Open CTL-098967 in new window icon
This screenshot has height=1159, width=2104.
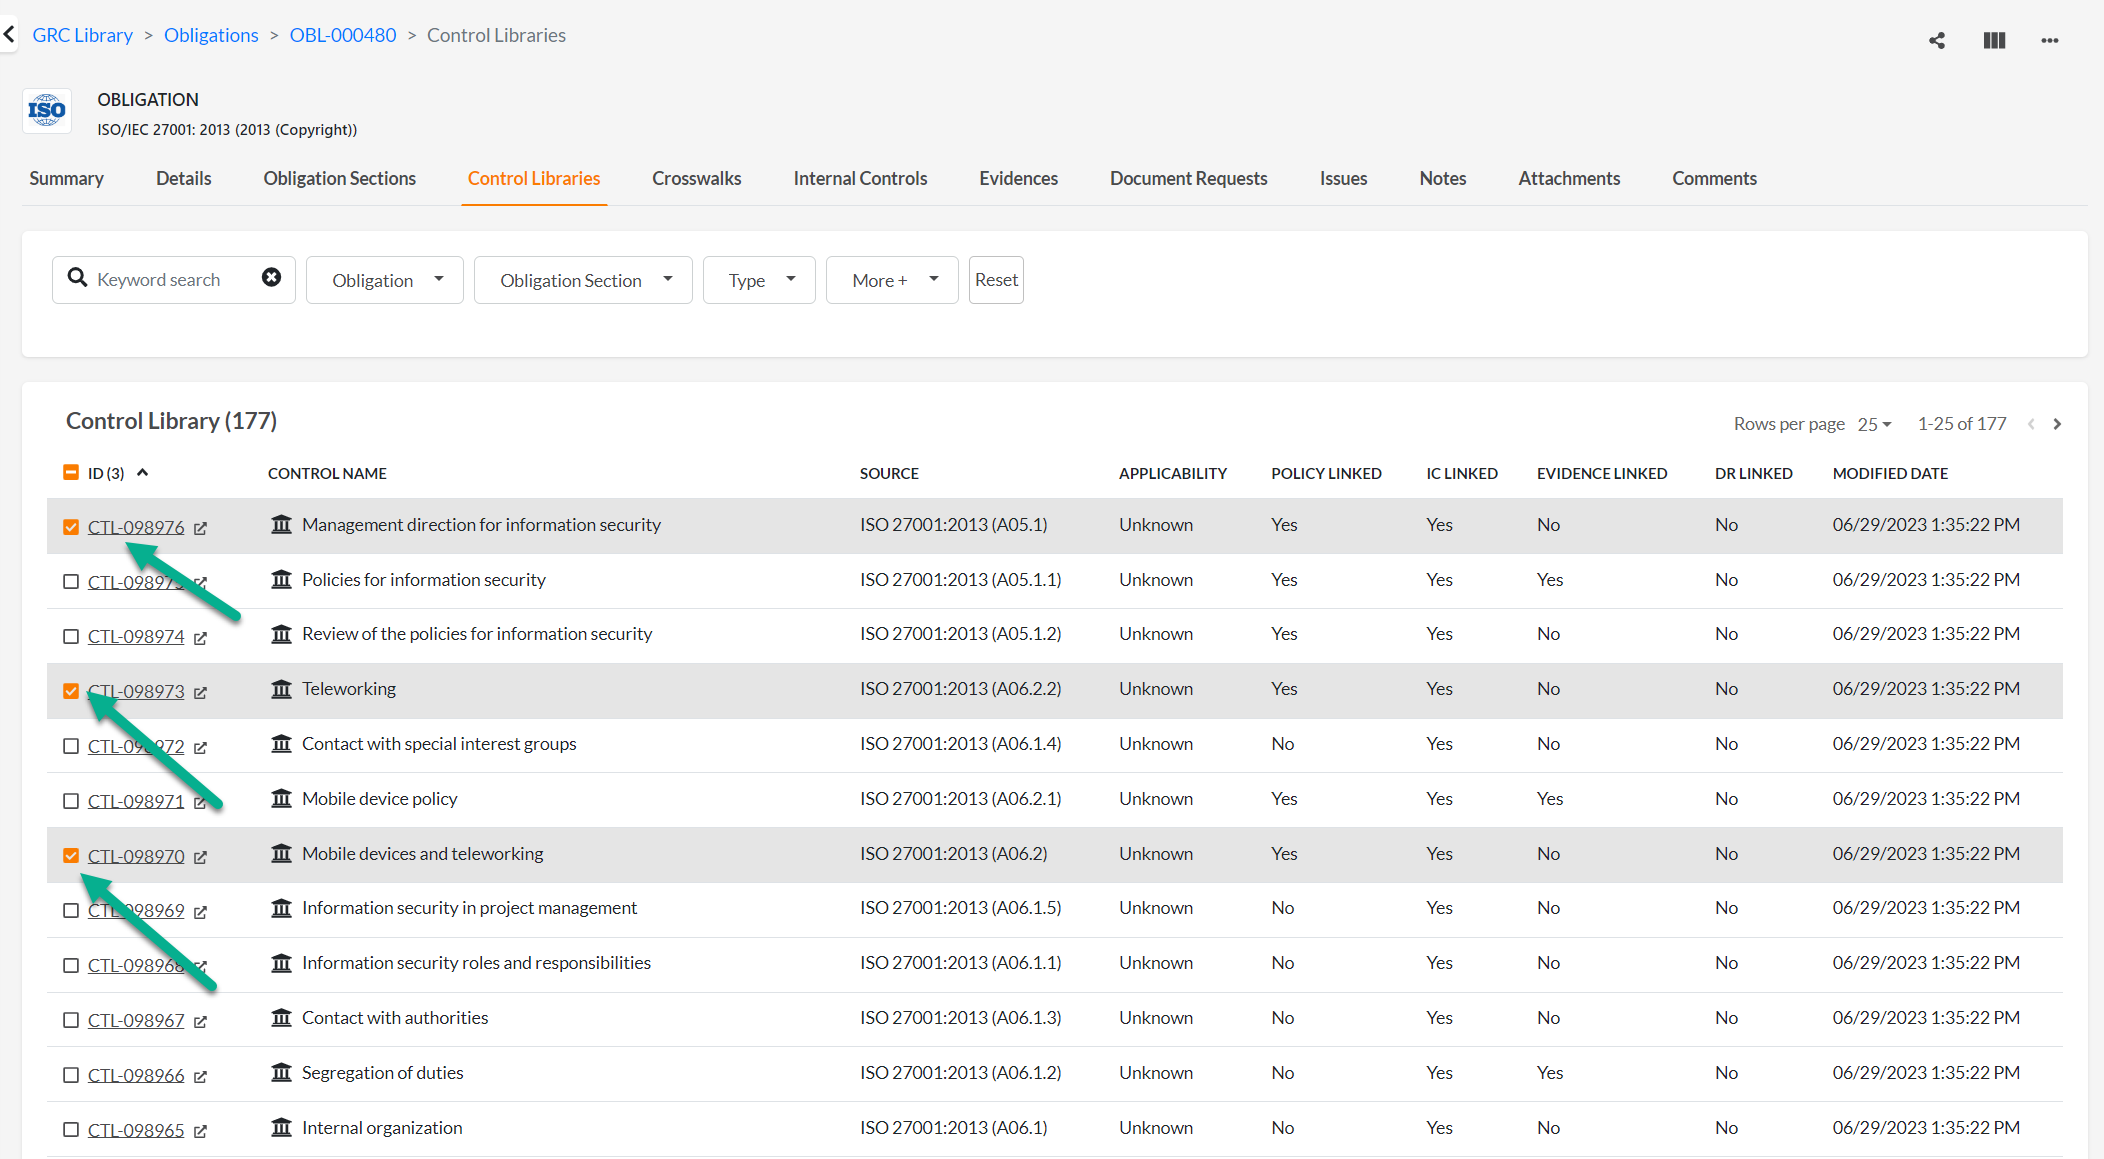point(200,1022)
